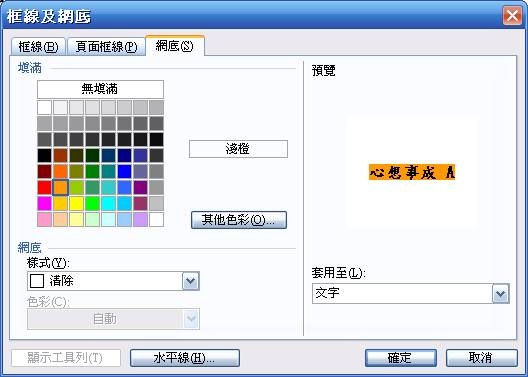Select the lavender fill swatch
Image resolution: width=528 pixels, height=377 pixels.
(140, 219)
